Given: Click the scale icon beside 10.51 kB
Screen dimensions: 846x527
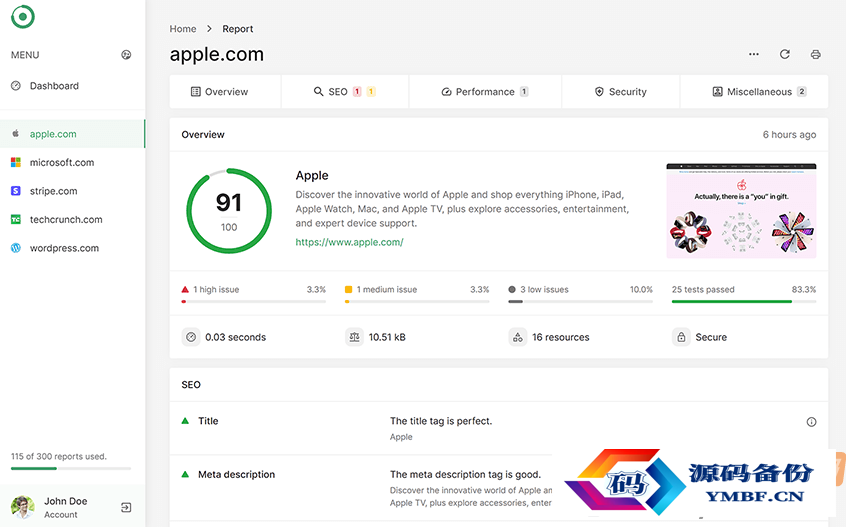Looking at the screenshot, I should [354, 337].
